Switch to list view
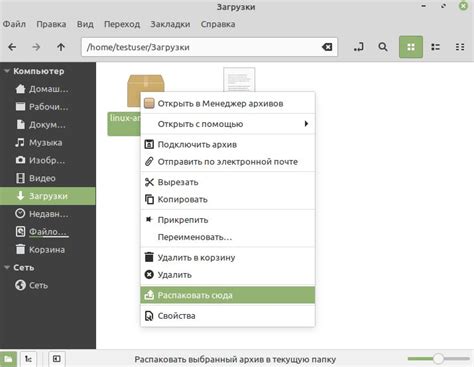This screenshot has width=474, height=367. pos(435,47)
